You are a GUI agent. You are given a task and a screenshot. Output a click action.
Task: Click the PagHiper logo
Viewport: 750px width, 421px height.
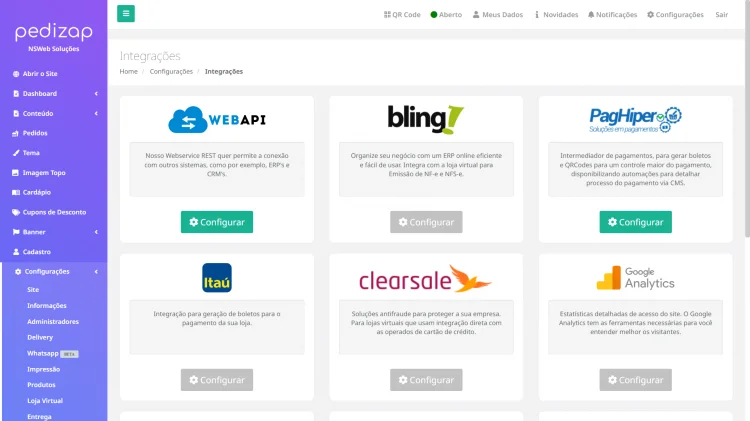click(x=635, y=120)
